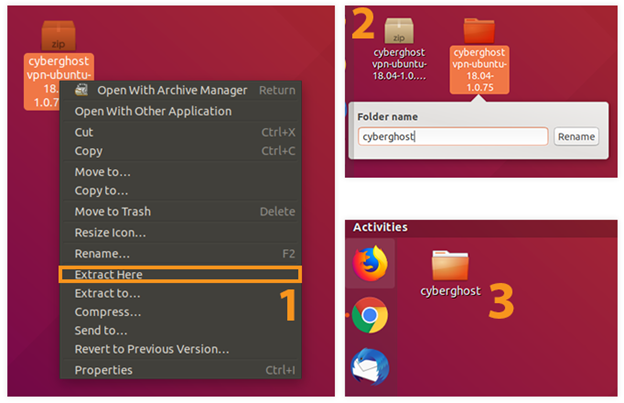Open With Archive Manager menu entry

181,90
